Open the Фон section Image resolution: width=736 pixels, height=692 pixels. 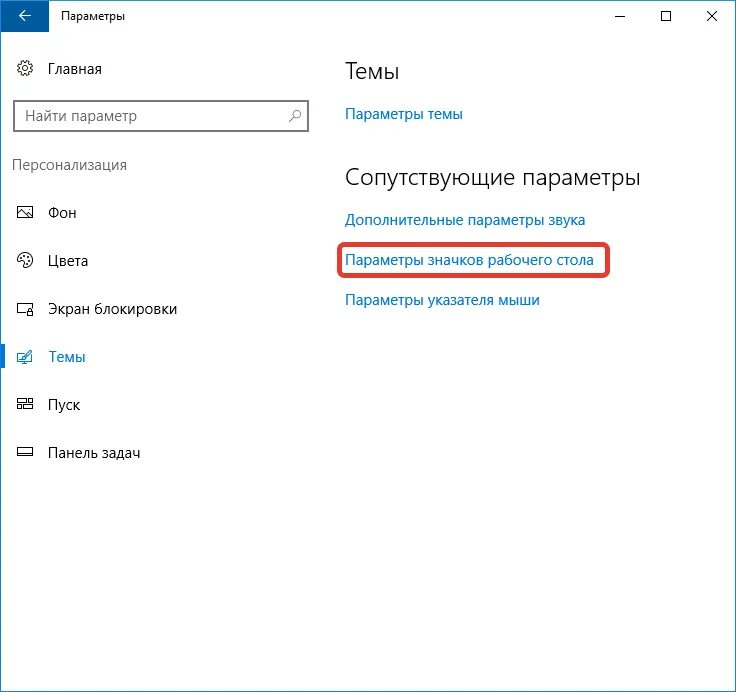click(62, 213)
